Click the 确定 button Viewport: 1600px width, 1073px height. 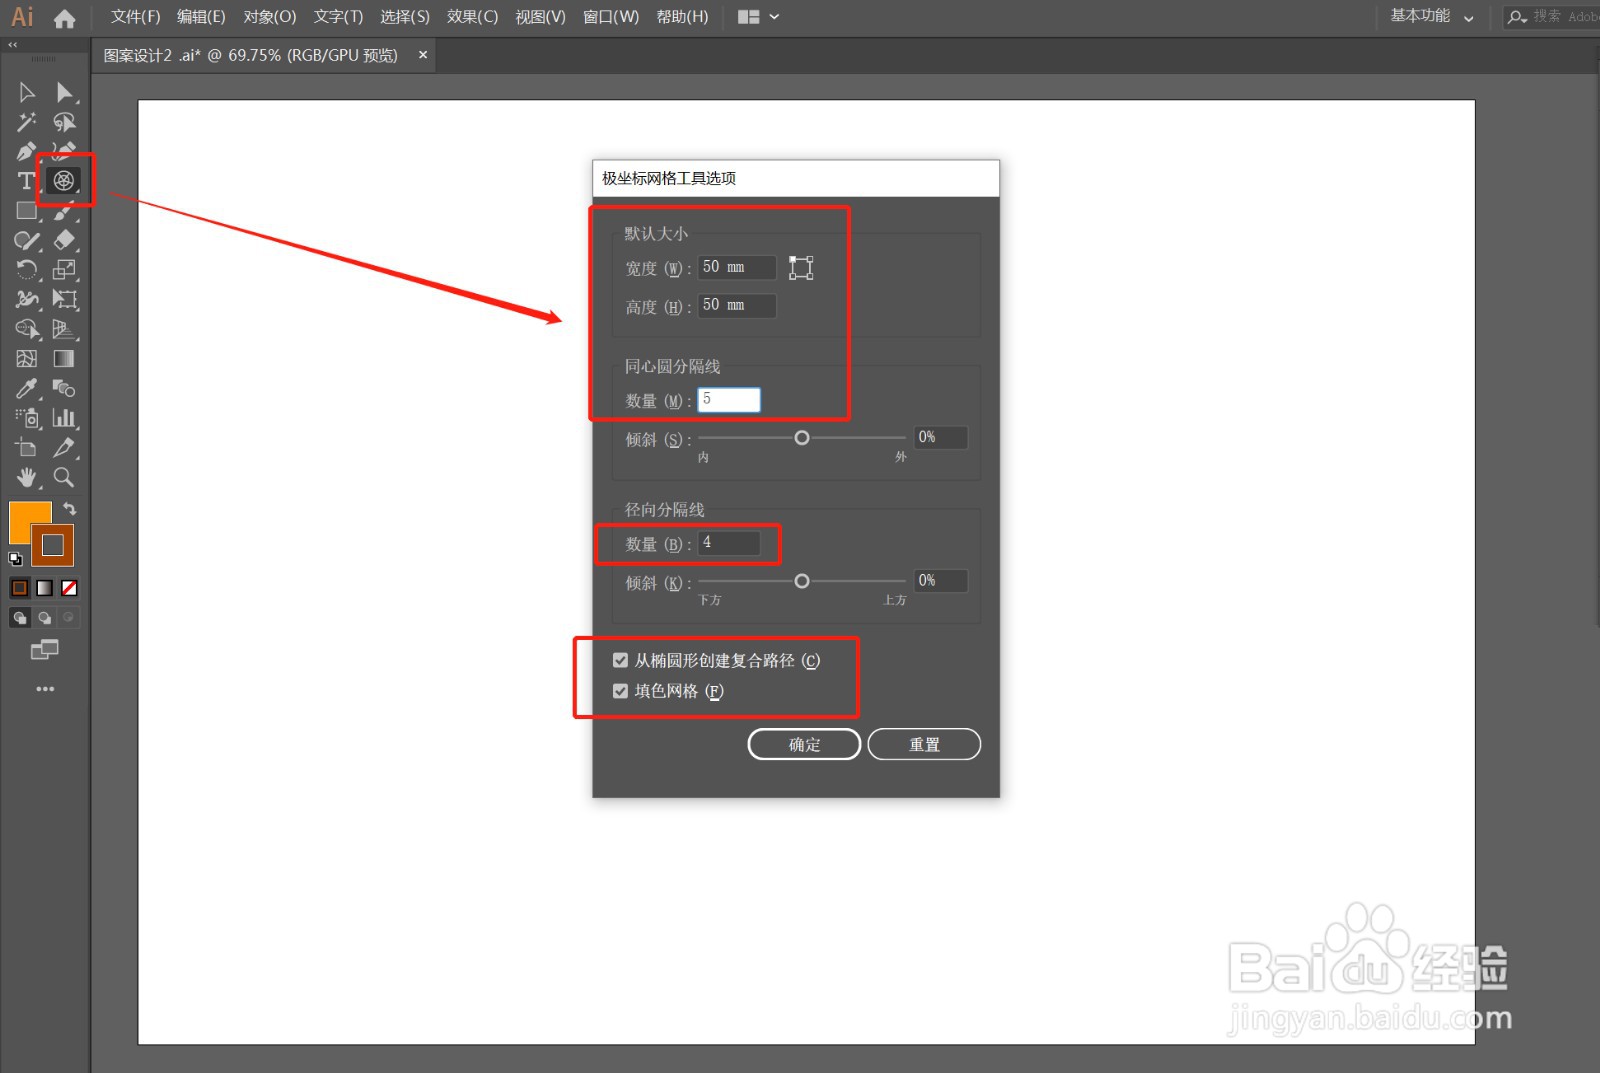804,744
